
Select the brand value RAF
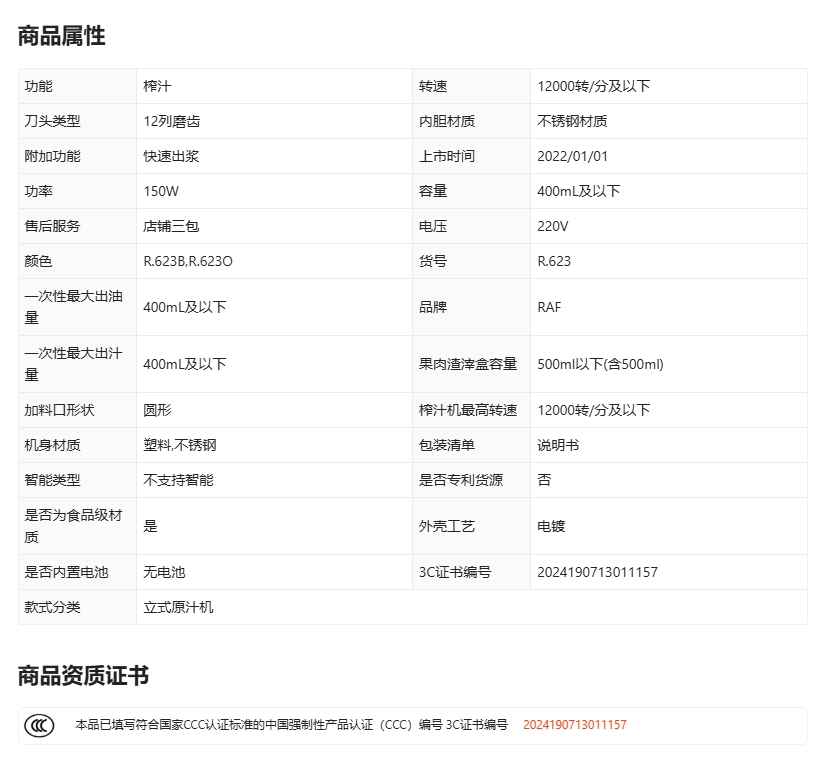[549, 307]
